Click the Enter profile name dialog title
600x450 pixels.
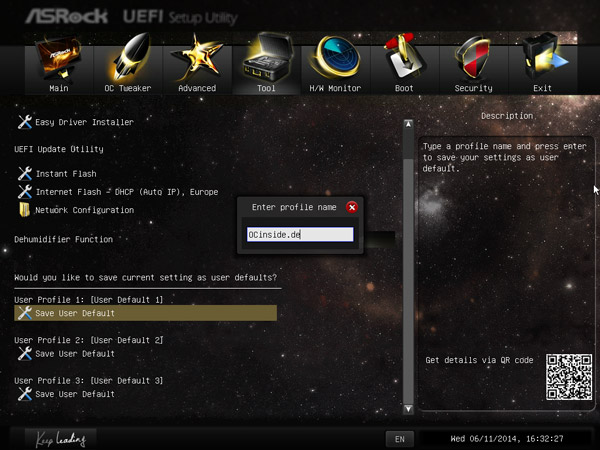(x=294, y=207)
